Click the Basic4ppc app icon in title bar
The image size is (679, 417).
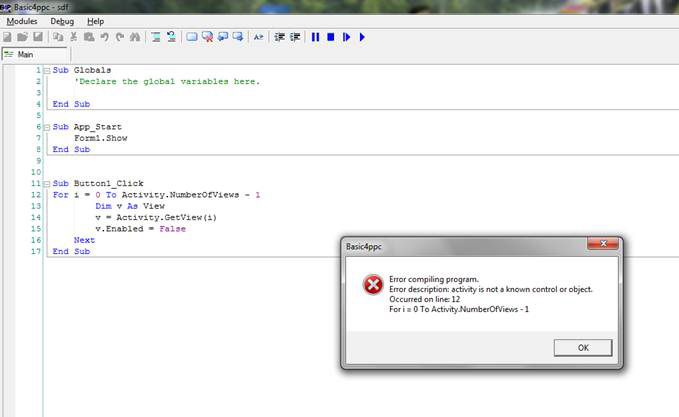tap(6, 7)
